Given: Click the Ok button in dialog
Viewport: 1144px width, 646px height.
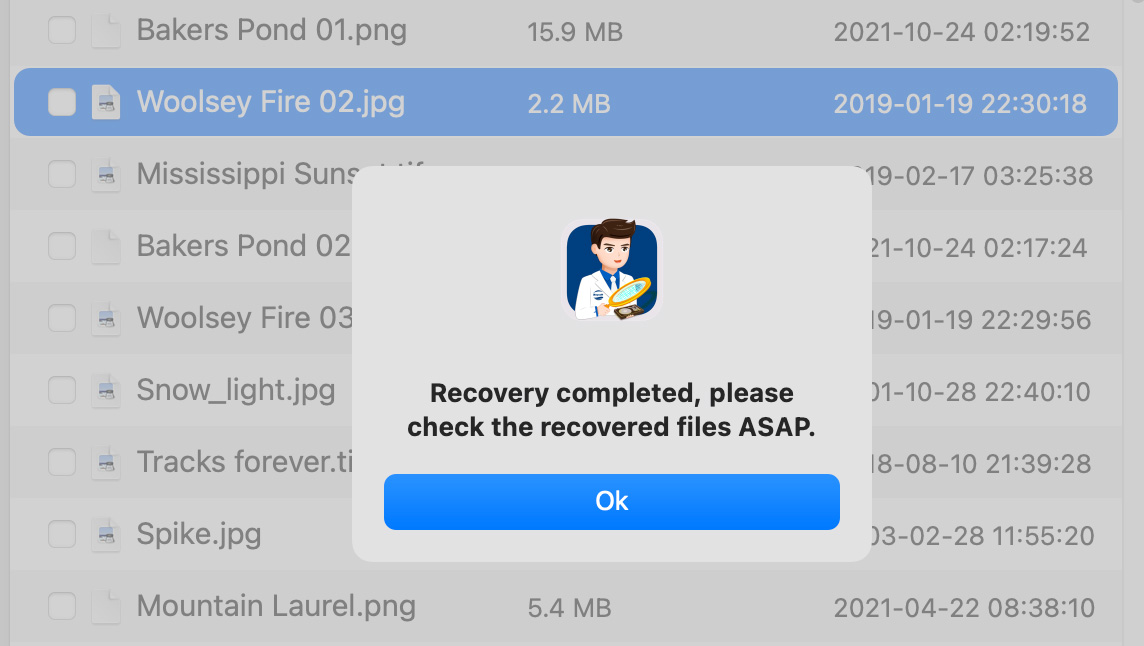Looking at the screenshot, I should tap(611, 501).
